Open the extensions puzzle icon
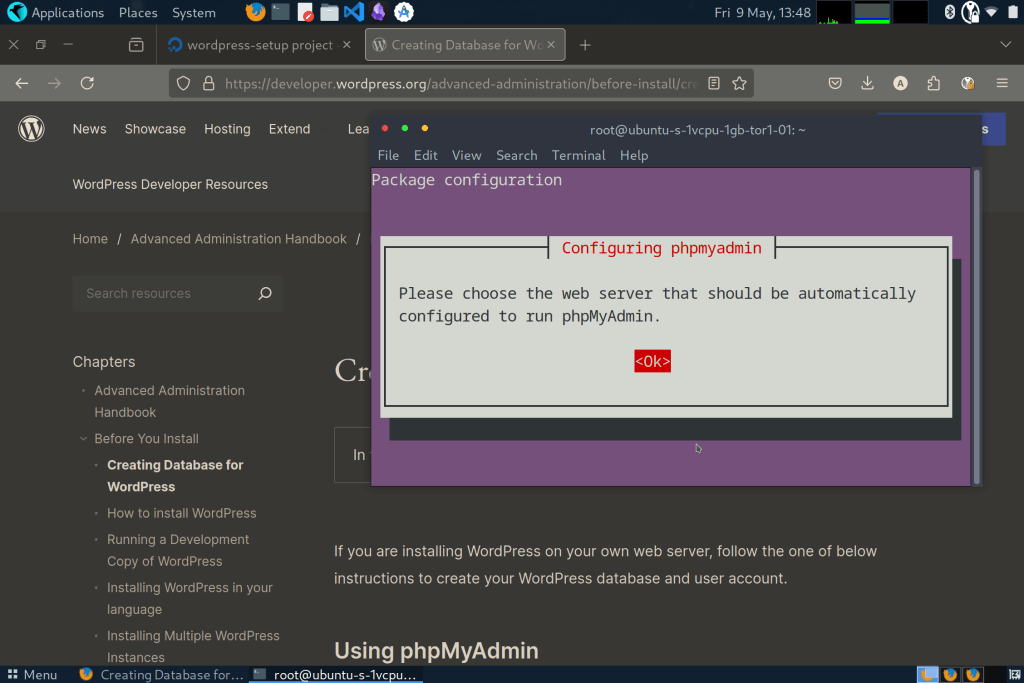Viewport: 1024px width, 683px height. point(933,83)
